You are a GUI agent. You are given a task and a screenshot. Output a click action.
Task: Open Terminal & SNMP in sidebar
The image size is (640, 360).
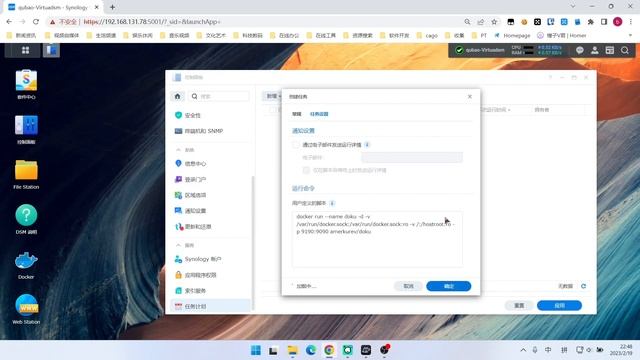point(211,131)
